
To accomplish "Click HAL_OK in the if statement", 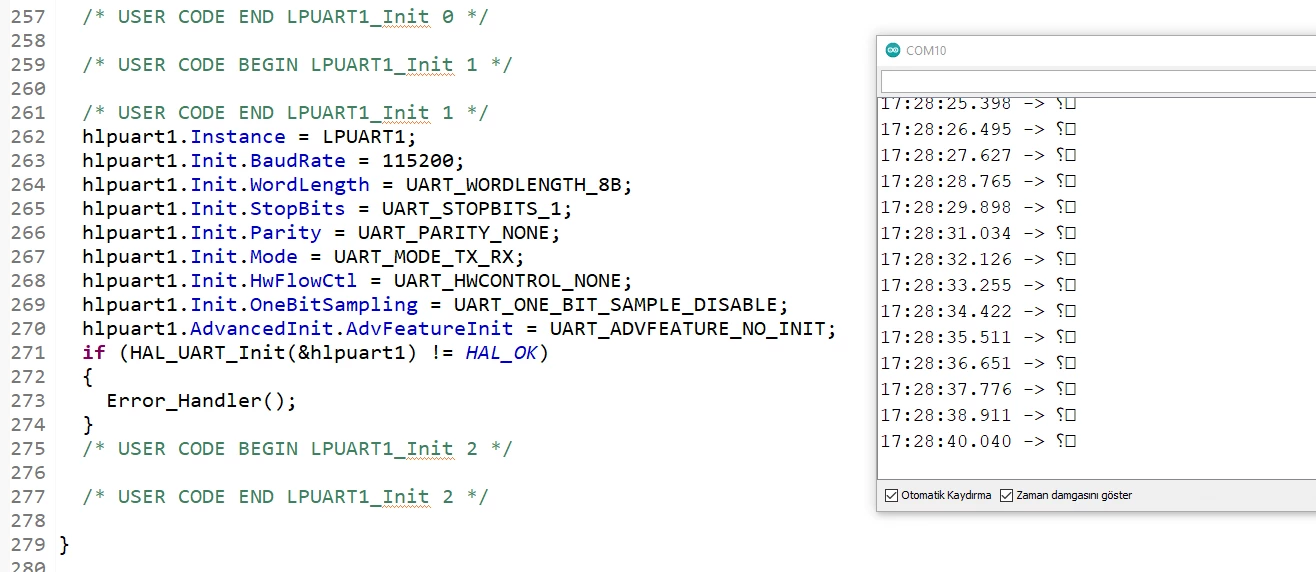I will [501, 353].
